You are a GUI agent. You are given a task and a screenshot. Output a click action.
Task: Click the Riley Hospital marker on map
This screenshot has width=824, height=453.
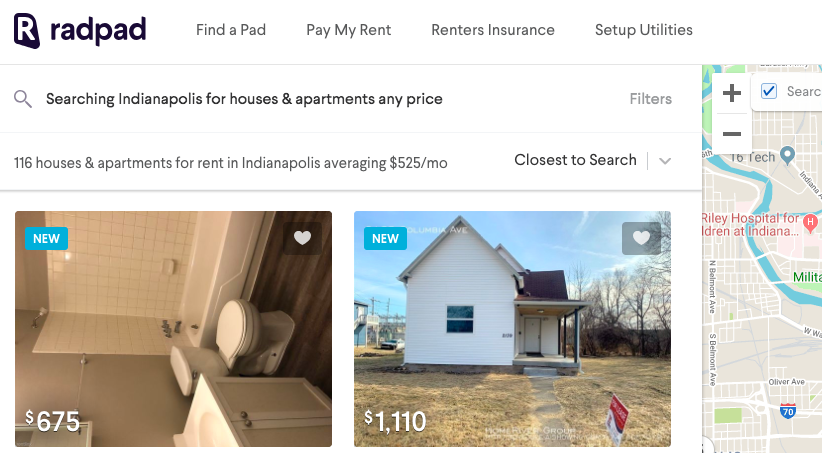(810, 222)
